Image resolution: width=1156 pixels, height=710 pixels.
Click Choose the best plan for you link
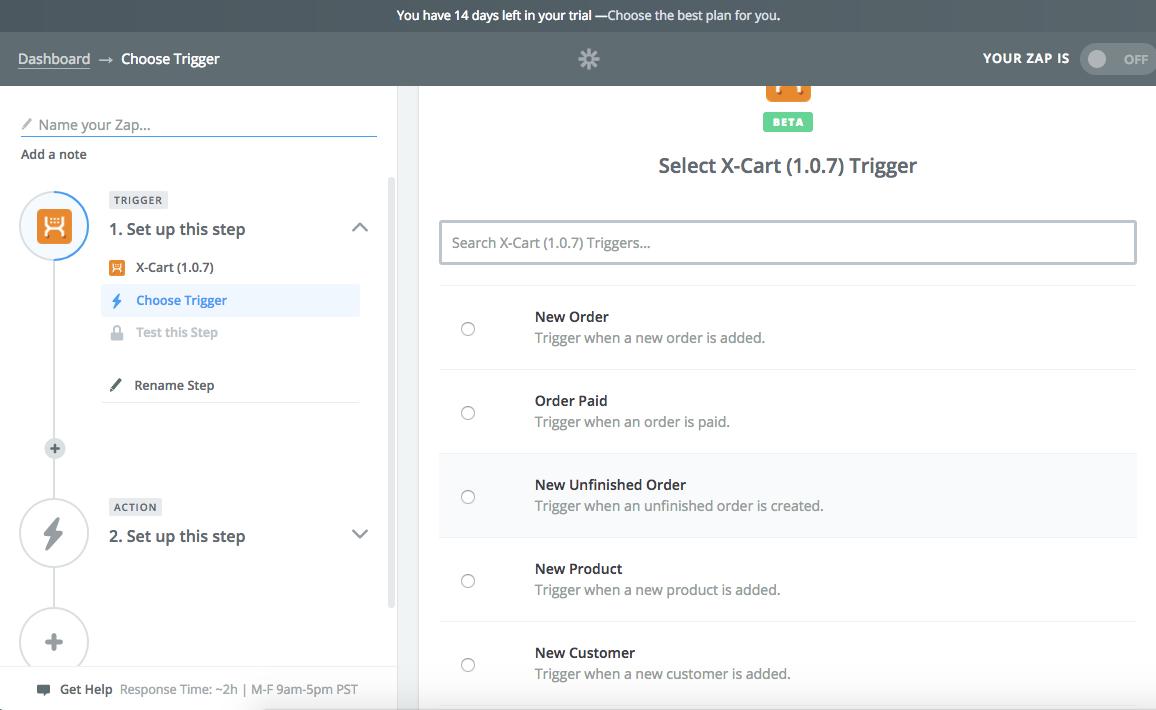[694, 15]
